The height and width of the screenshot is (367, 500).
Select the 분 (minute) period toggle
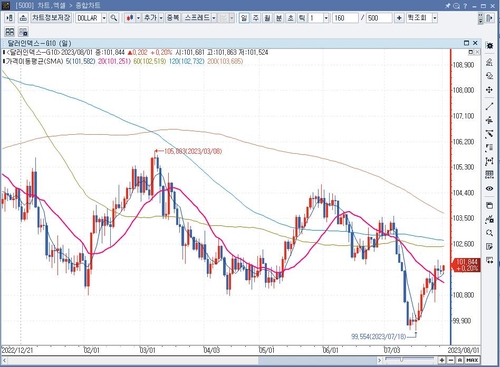point(279,18)
